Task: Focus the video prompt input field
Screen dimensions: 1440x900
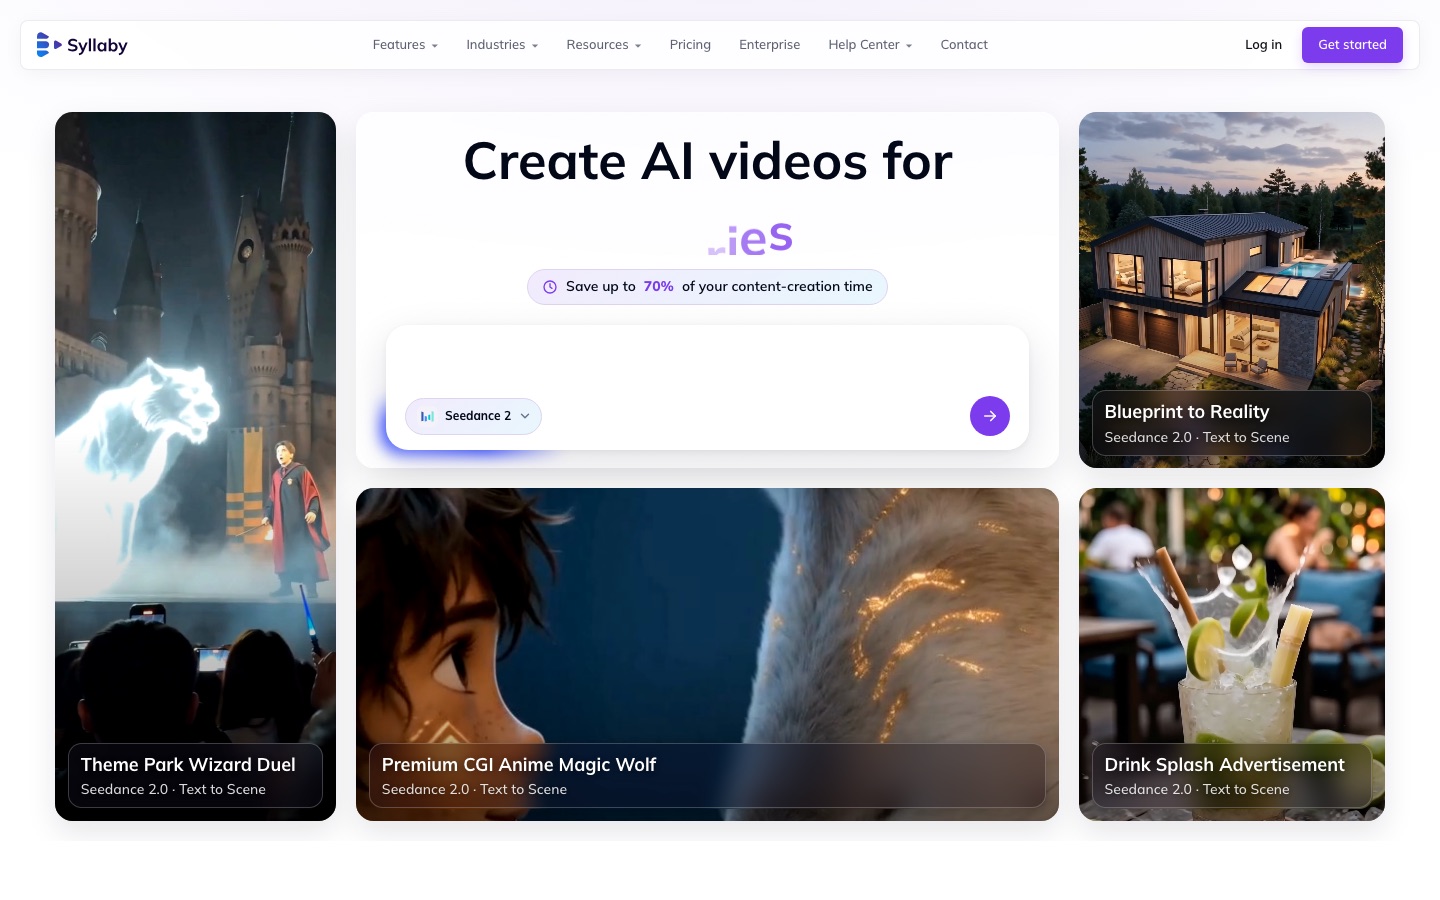Action: point(707,362)
